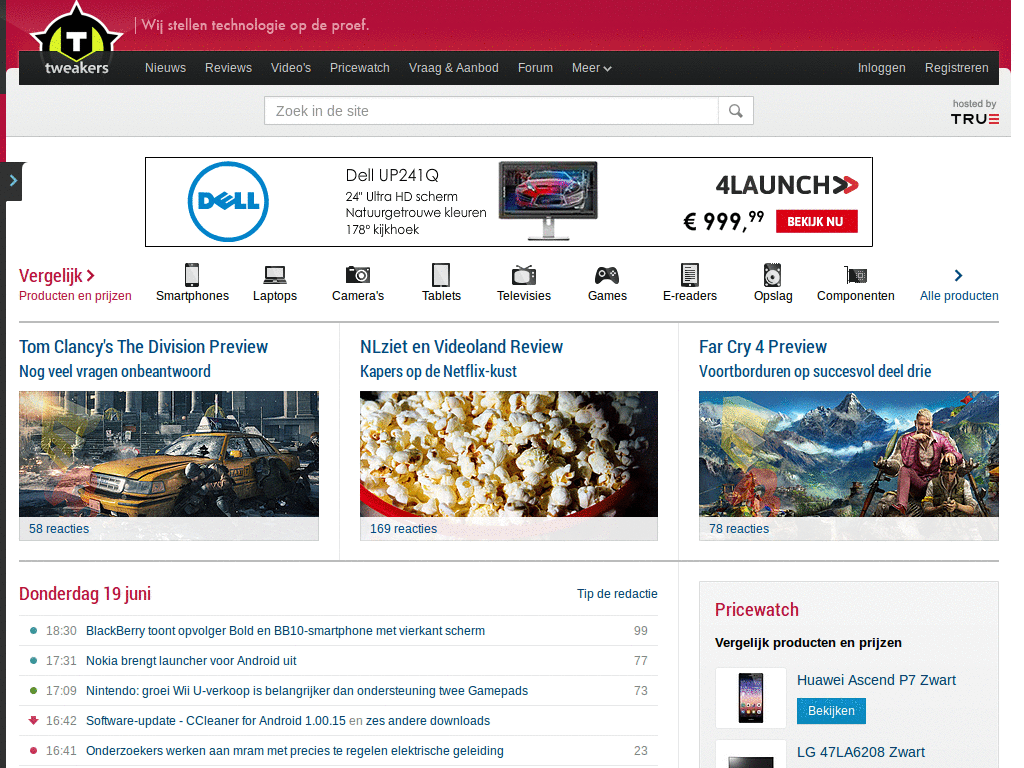Click comment count 73 on Nintendo row

tap(641, 691)
